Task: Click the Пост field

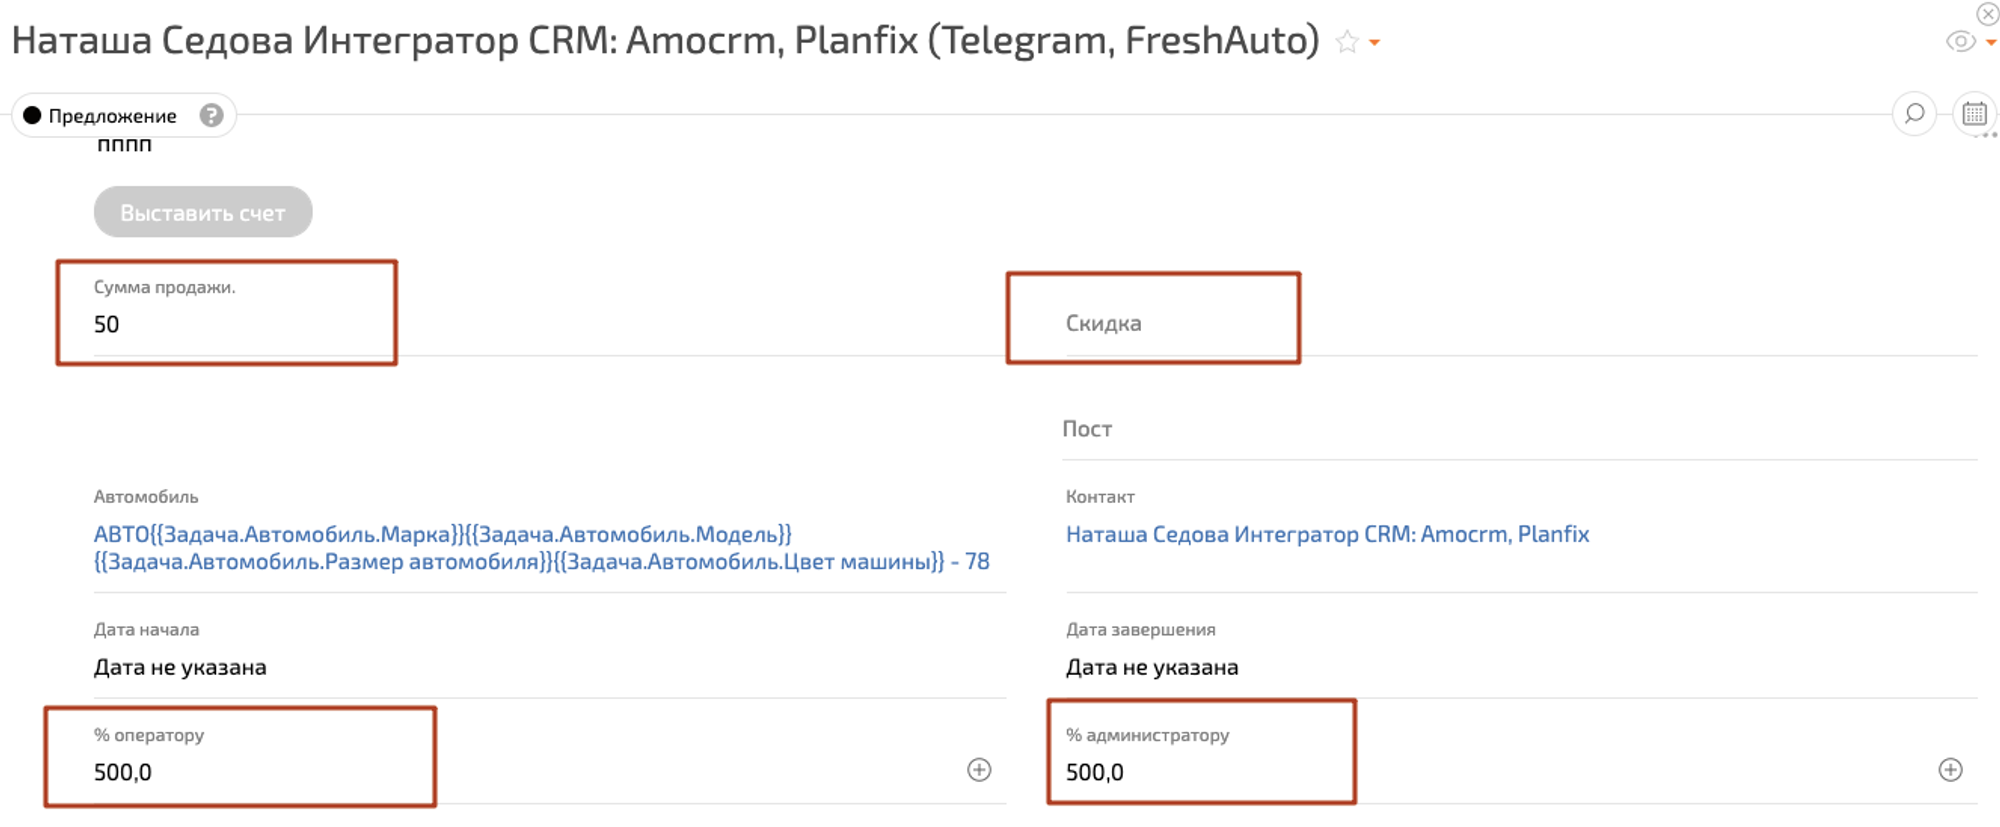Action: click(x=1087, y=429)
